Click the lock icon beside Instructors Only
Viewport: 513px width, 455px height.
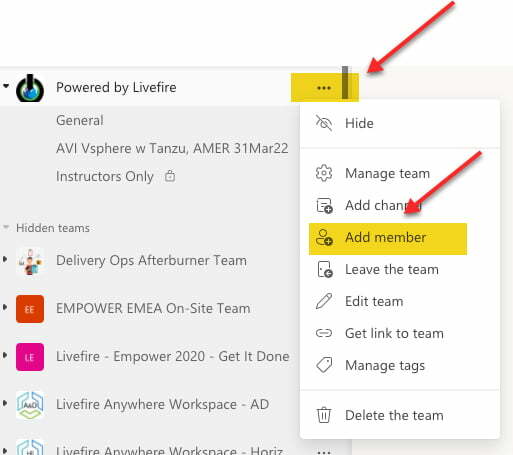pos(170,176)
